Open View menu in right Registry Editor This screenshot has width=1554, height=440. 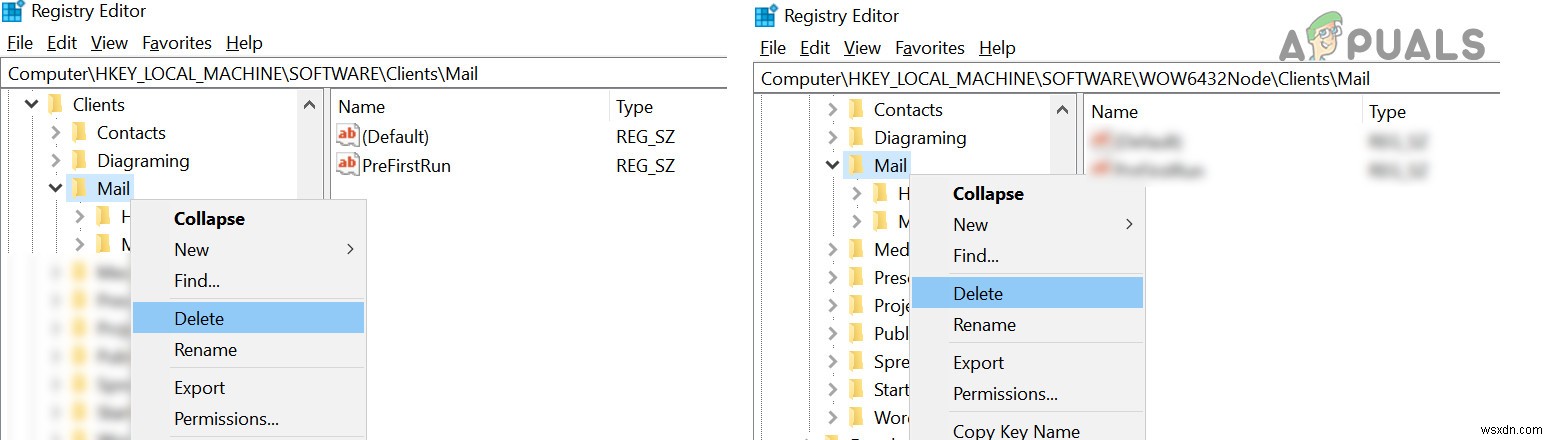tap(862, 48)
